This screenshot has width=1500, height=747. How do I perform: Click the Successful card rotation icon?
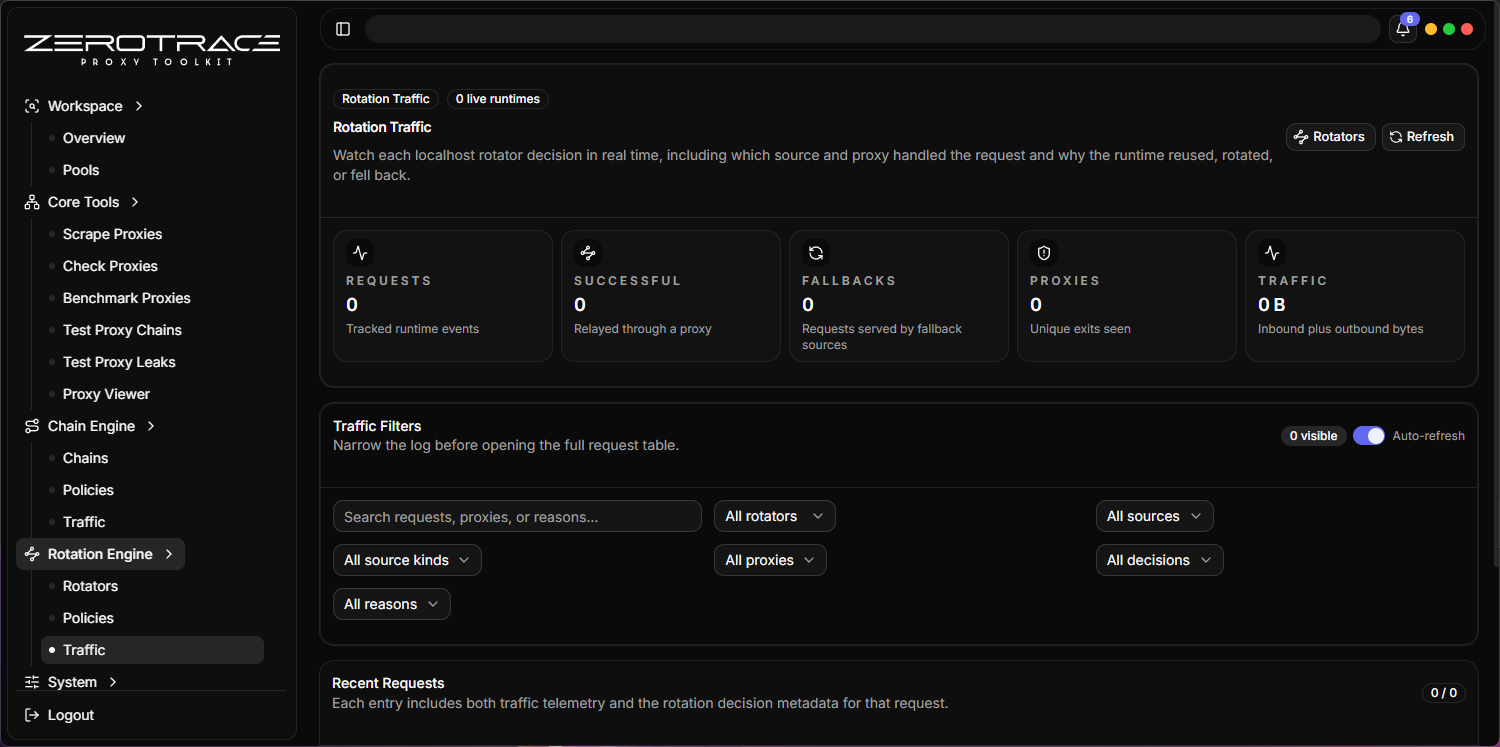(588, 253)
